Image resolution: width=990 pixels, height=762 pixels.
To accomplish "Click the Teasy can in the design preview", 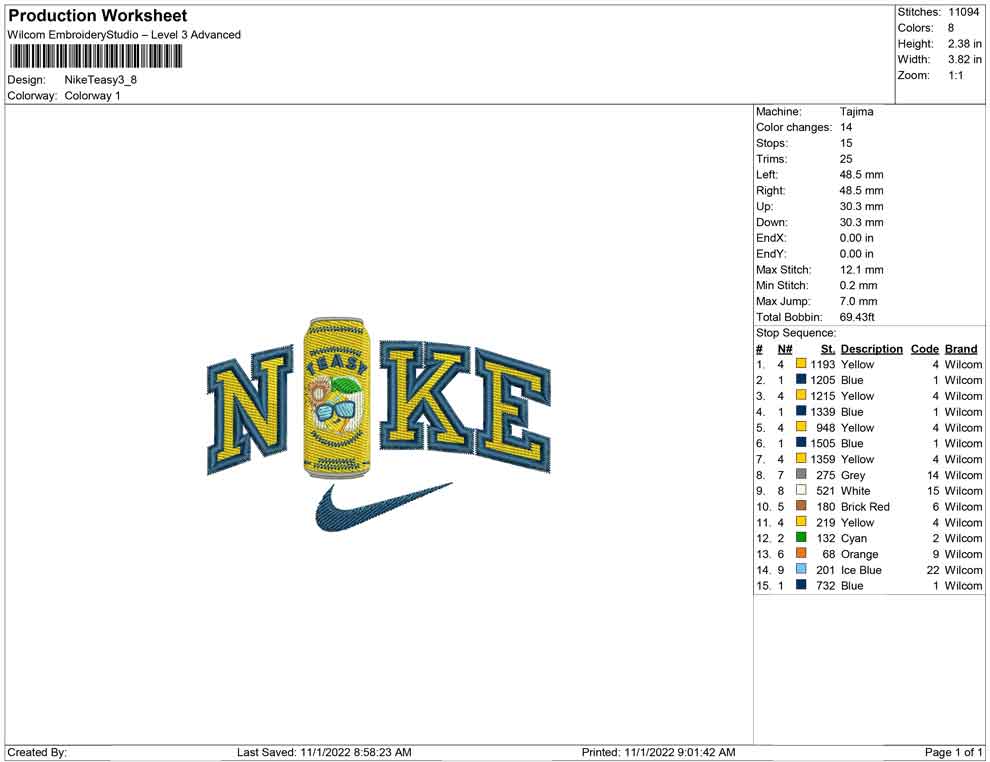I will click(x=336, y=397).
